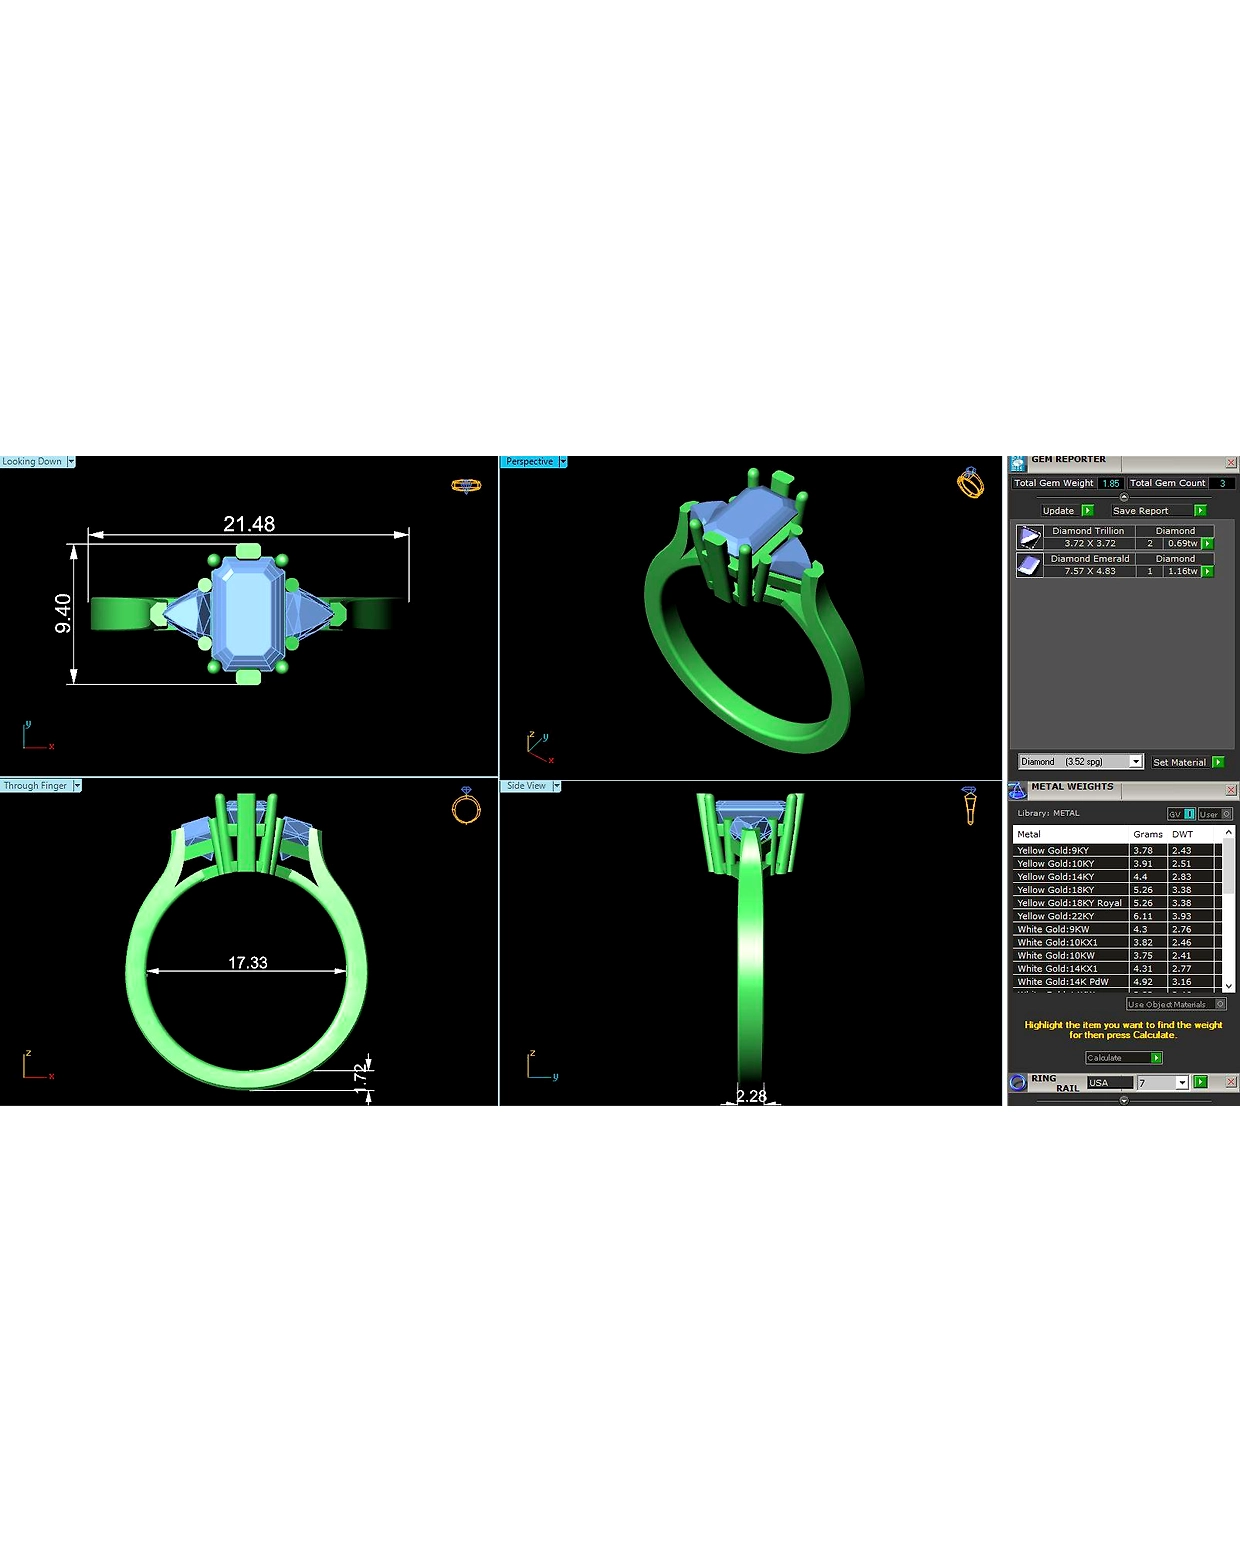Toggle the GV library switch
This screenshot has height=1562, width=1240.
[x=1181, y=814]
